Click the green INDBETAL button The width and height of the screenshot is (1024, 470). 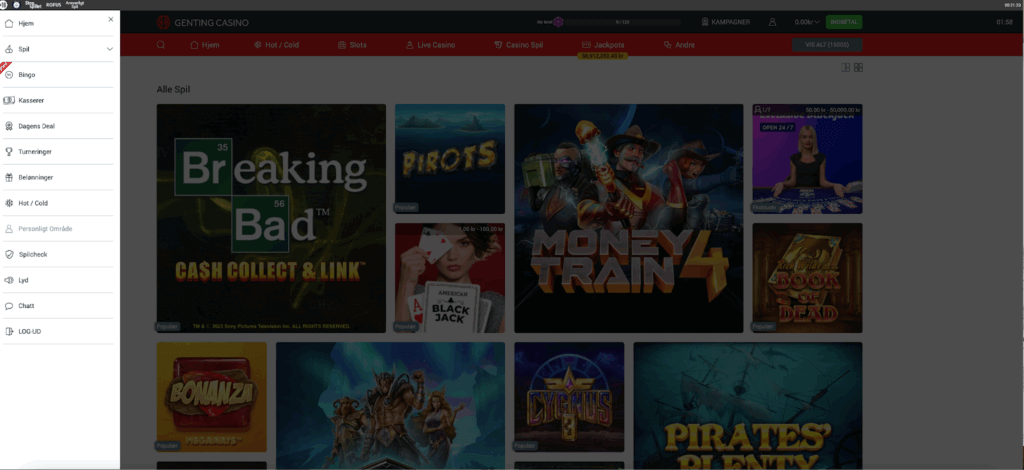844,22
